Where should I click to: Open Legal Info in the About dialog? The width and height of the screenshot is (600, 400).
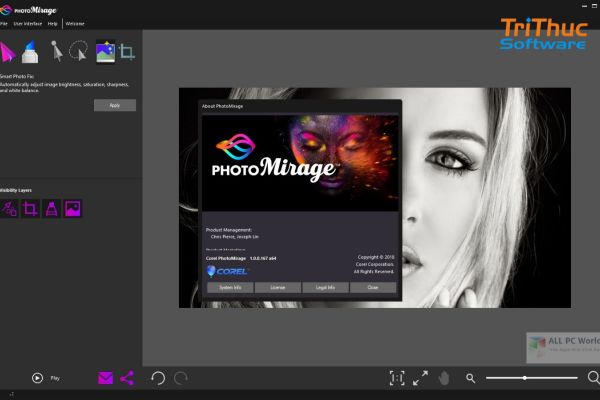point(325,287)
